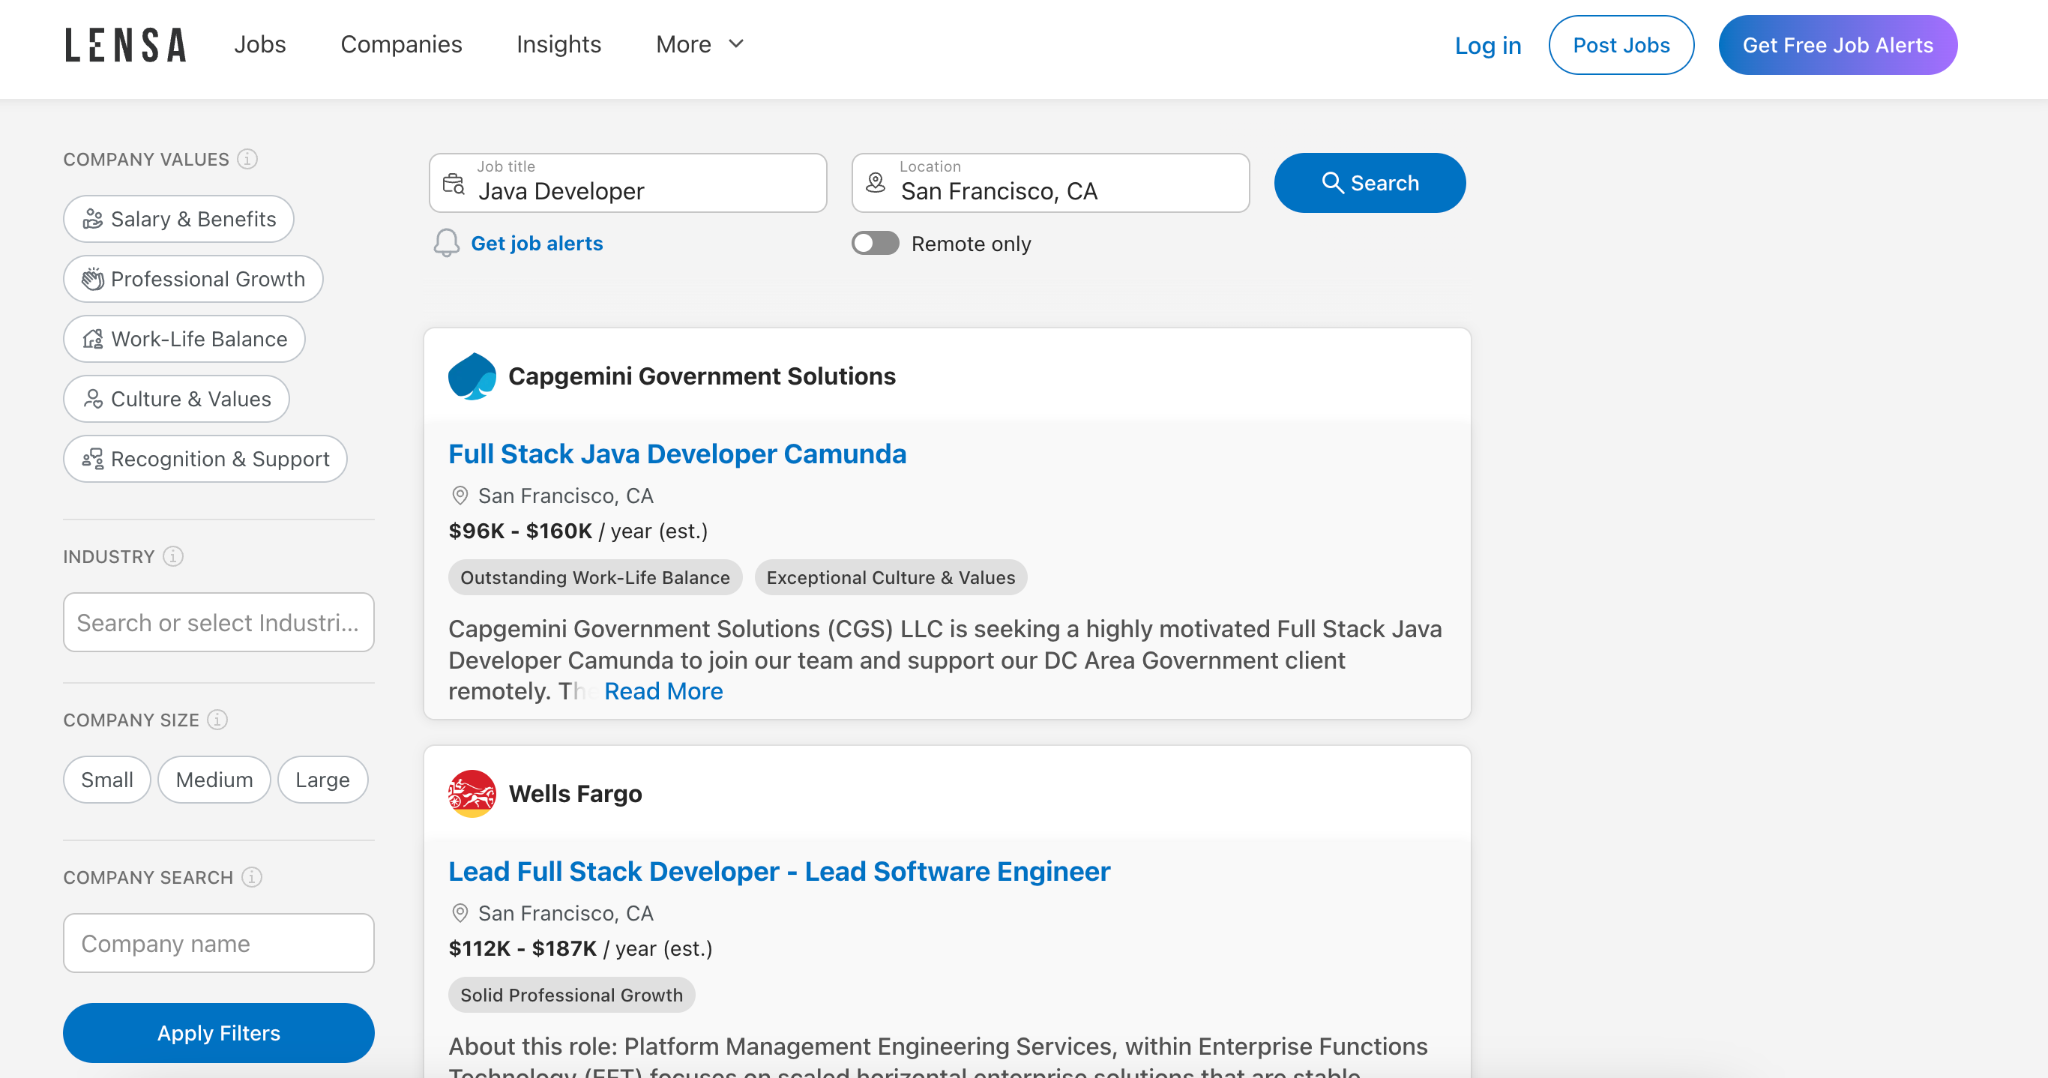This screenshot has height=1078, width=2048.
Task: Select Large company size
Action: [323, 780]
